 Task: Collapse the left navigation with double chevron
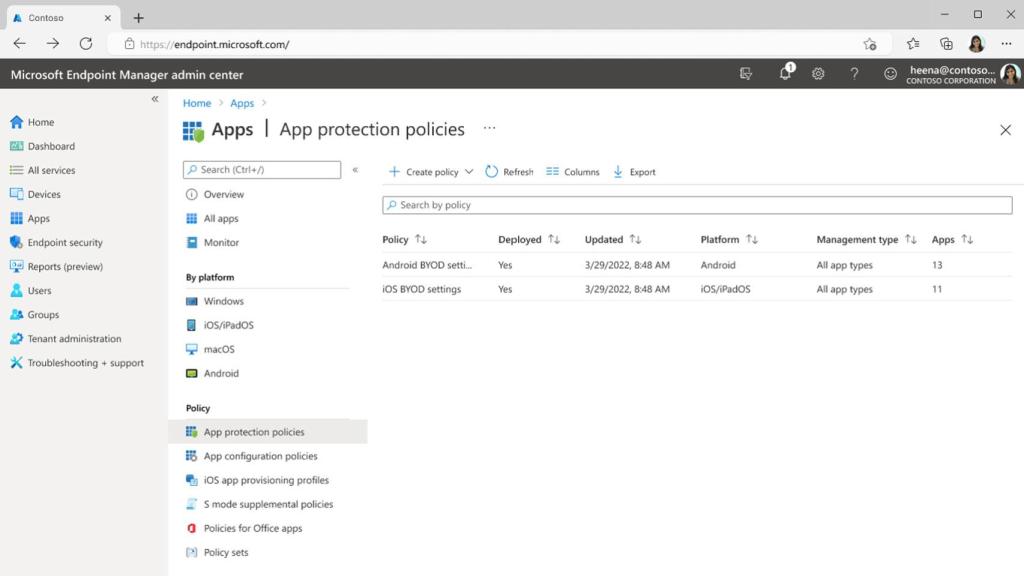pyautogui.click(x=155, y=99)
